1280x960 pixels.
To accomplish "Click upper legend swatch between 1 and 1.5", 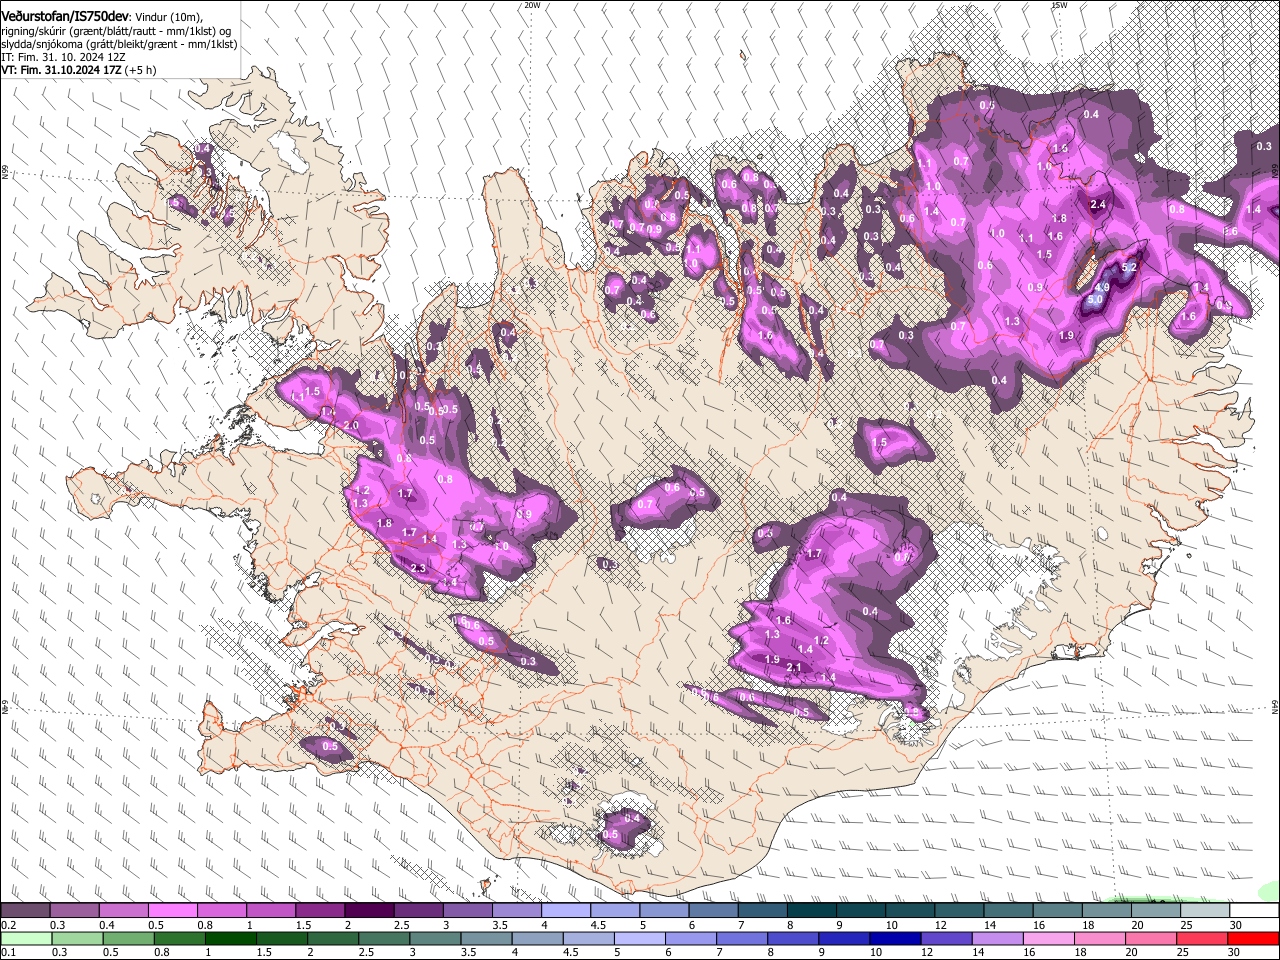I will [271, 911].
